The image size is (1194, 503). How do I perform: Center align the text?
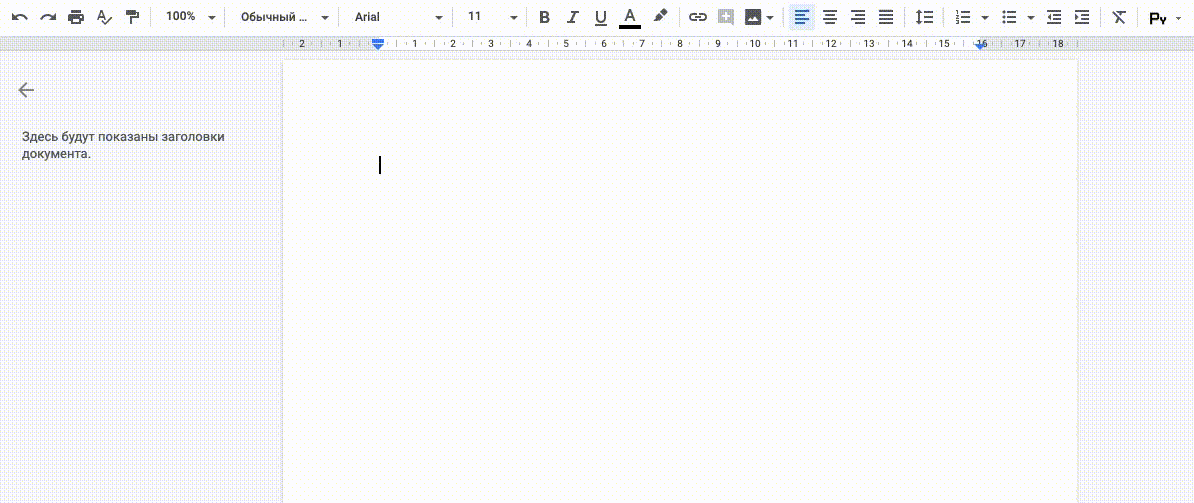[830, 17]
